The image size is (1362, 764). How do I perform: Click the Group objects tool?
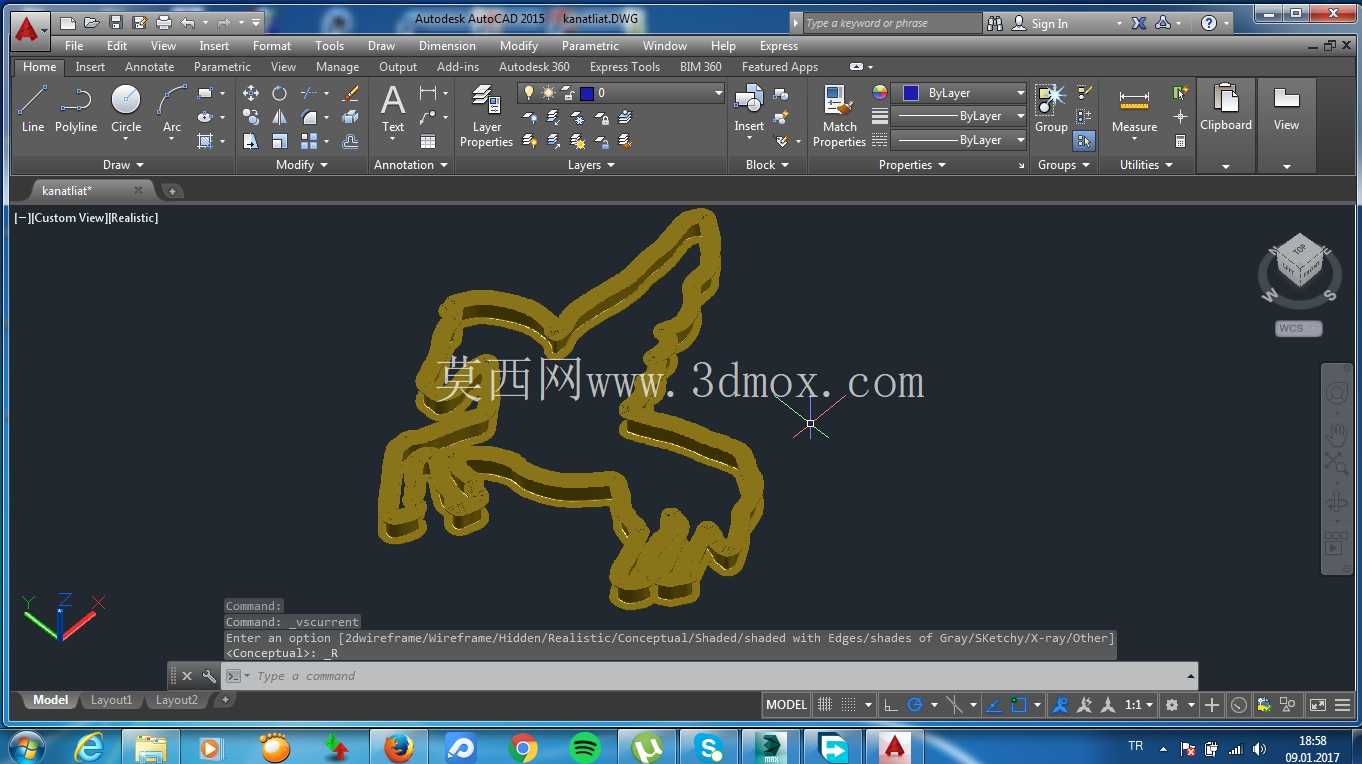(x=1051, y=109)
